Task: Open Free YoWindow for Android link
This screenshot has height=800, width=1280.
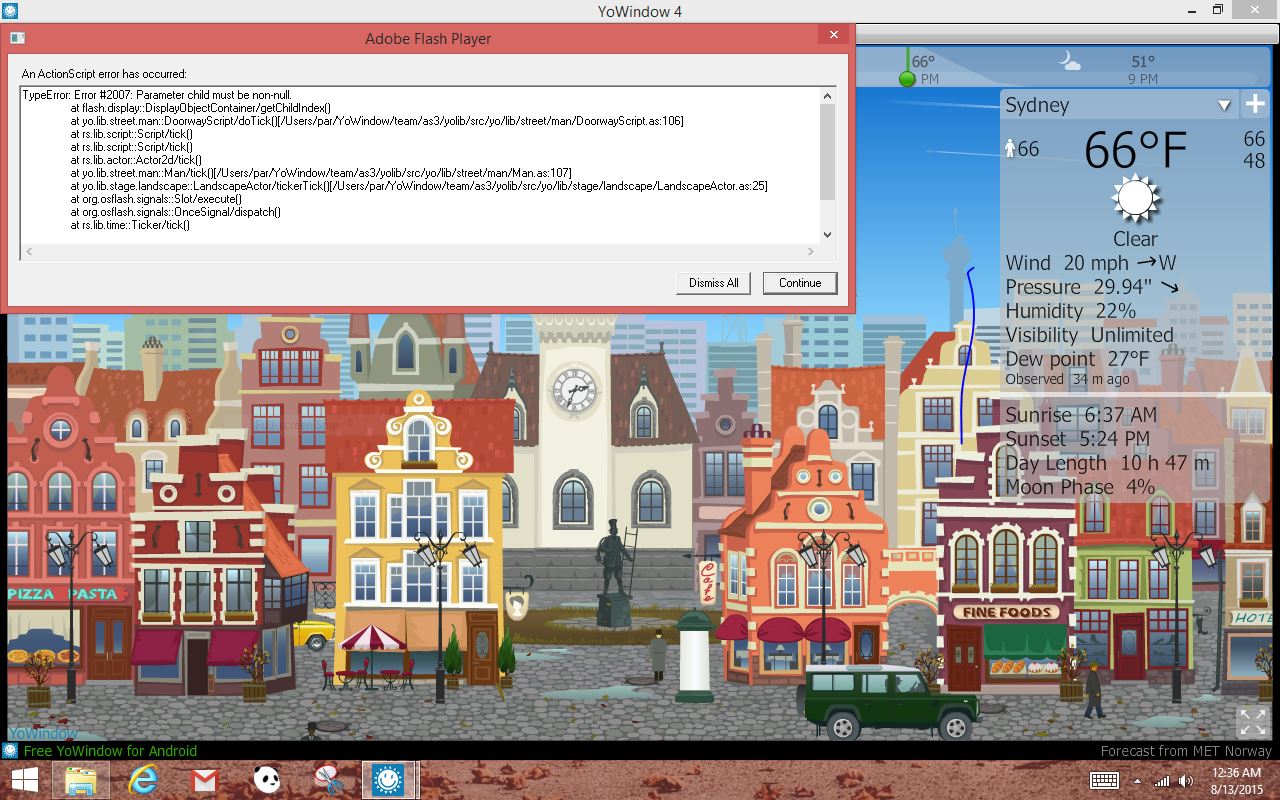Action: [x=110, y=751]
